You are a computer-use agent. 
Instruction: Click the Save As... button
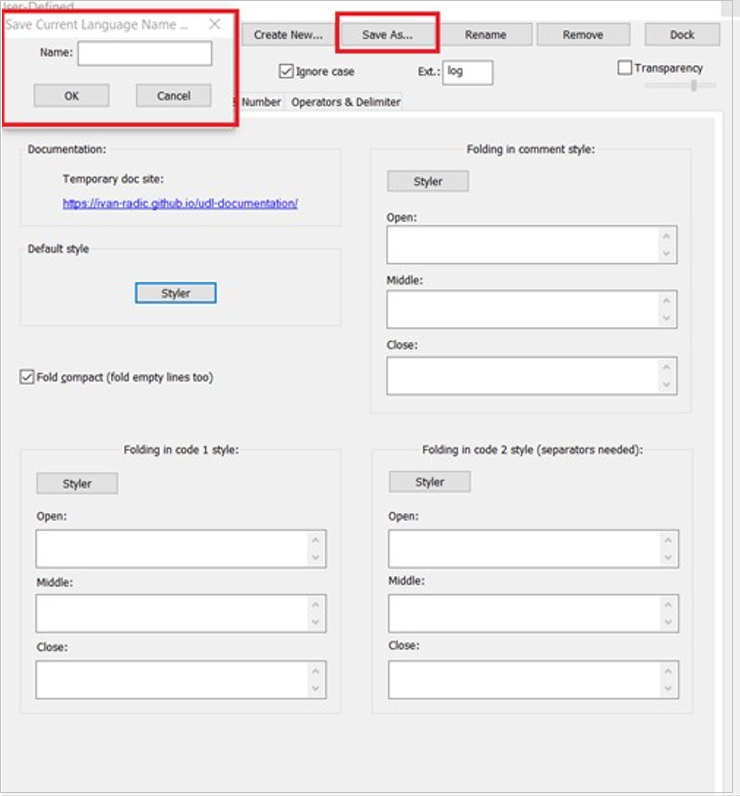pos(387,35)
